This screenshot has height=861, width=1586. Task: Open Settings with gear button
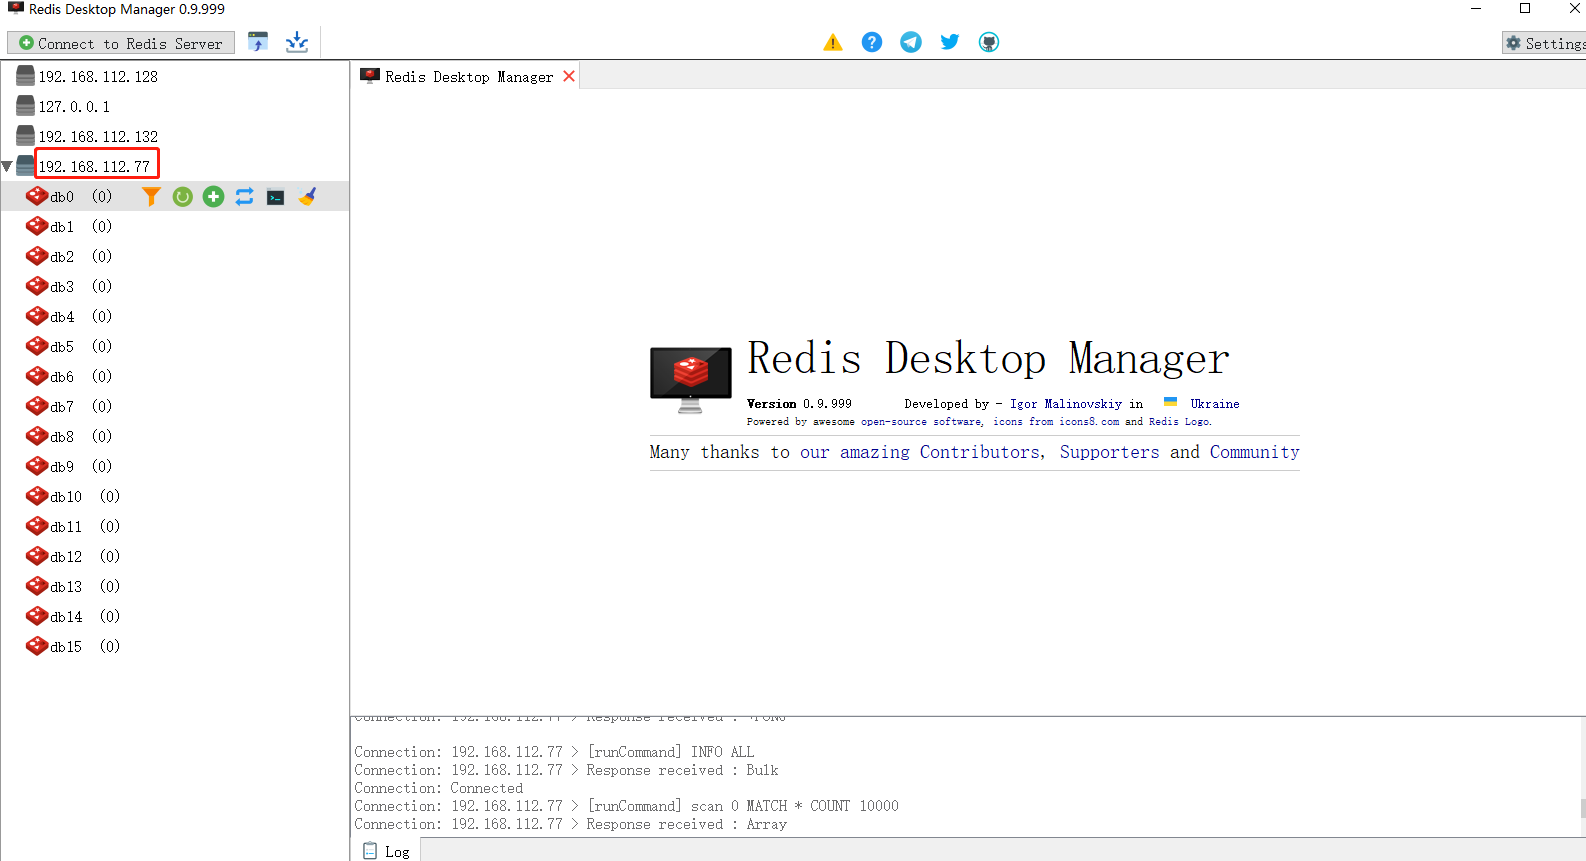pyautogui.click(x=1545, y=43)
